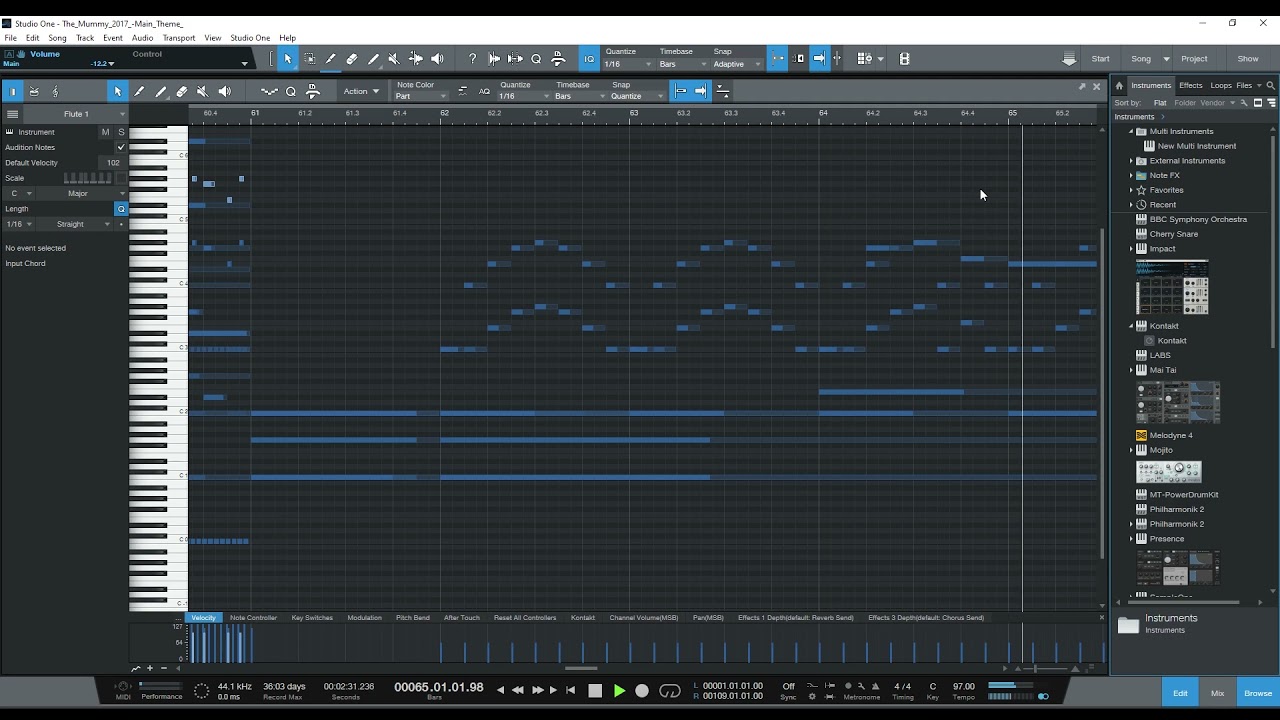Click the Show button
This screenshot has width=1280, height=720.
click(1248, 59)
